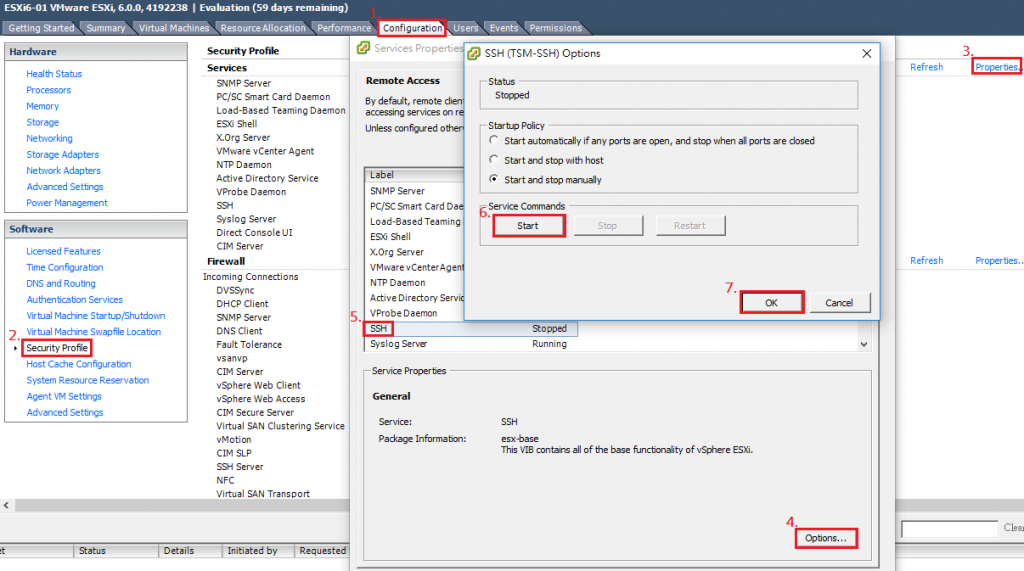
Task: Click the Label column header
Action: [415, 175]
